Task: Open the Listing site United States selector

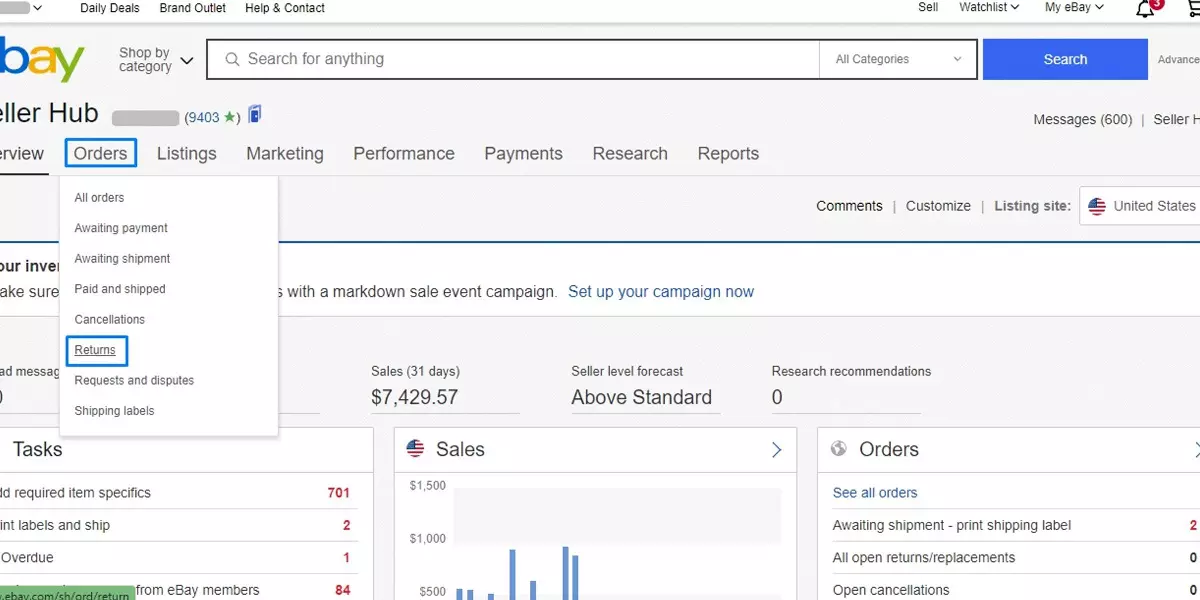Action: coord(1140,206)
